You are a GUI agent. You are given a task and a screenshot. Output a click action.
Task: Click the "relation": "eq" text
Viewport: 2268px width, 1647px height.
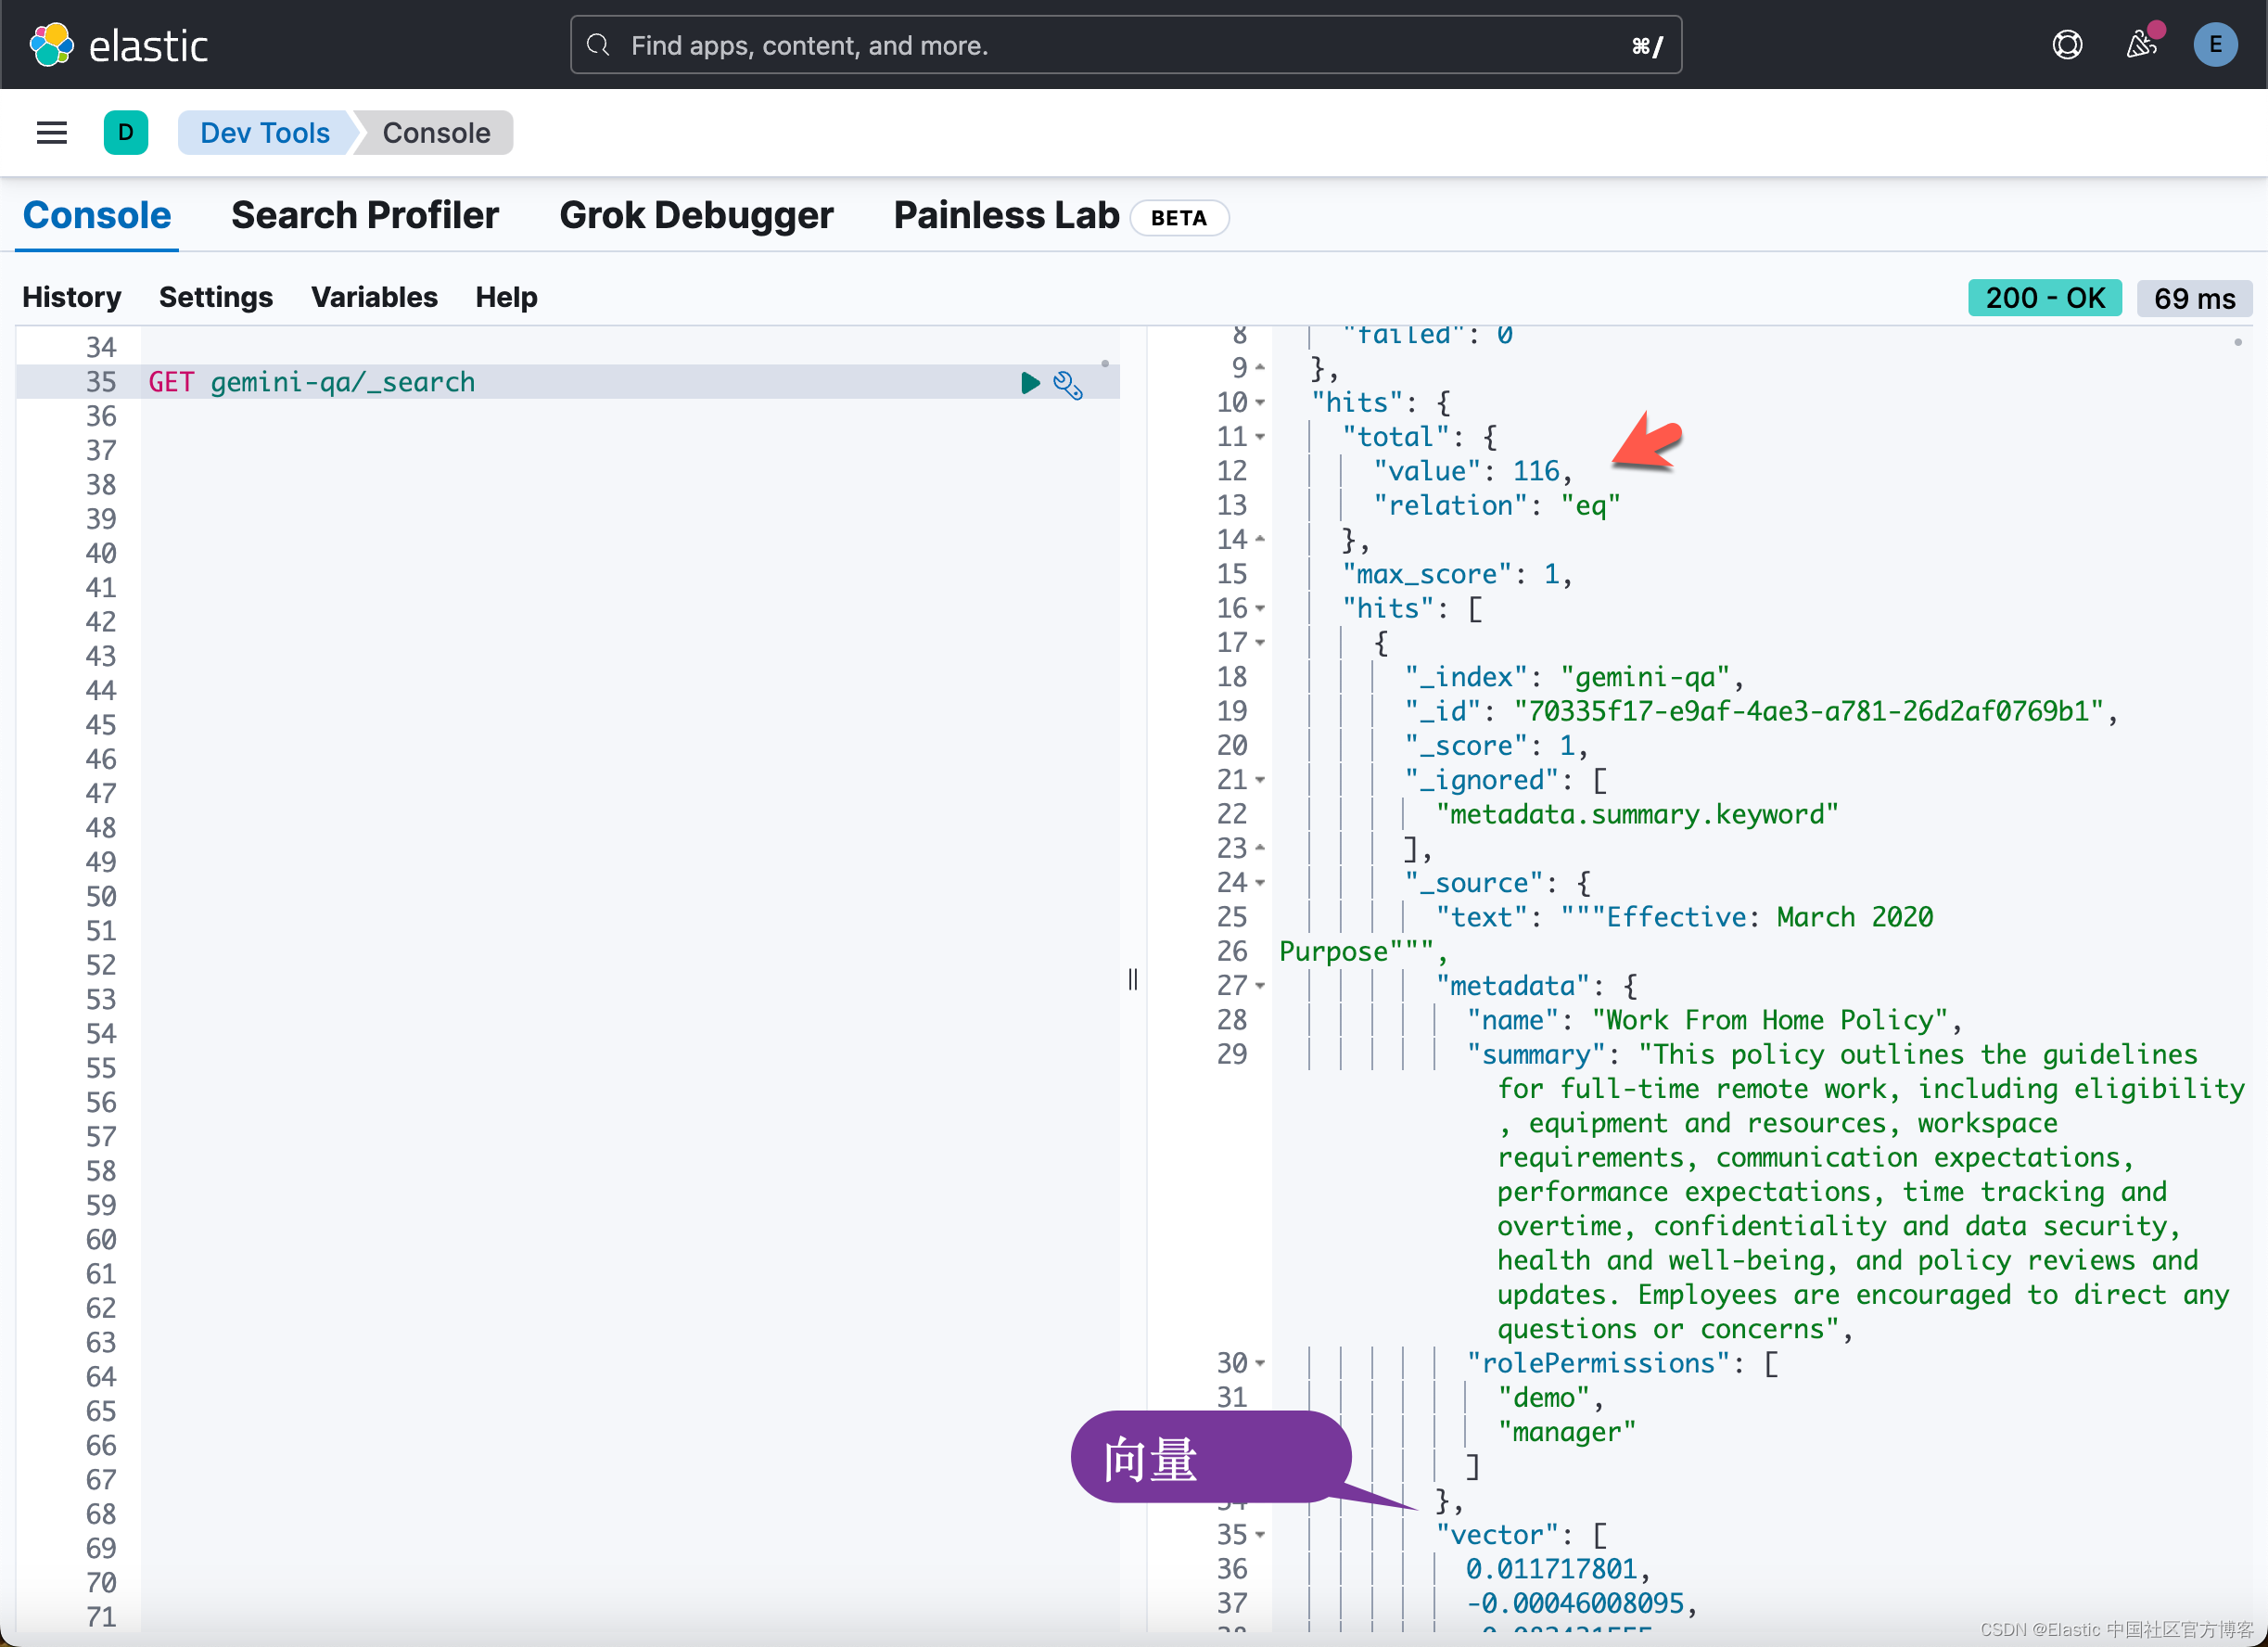tap(1497, 506)
